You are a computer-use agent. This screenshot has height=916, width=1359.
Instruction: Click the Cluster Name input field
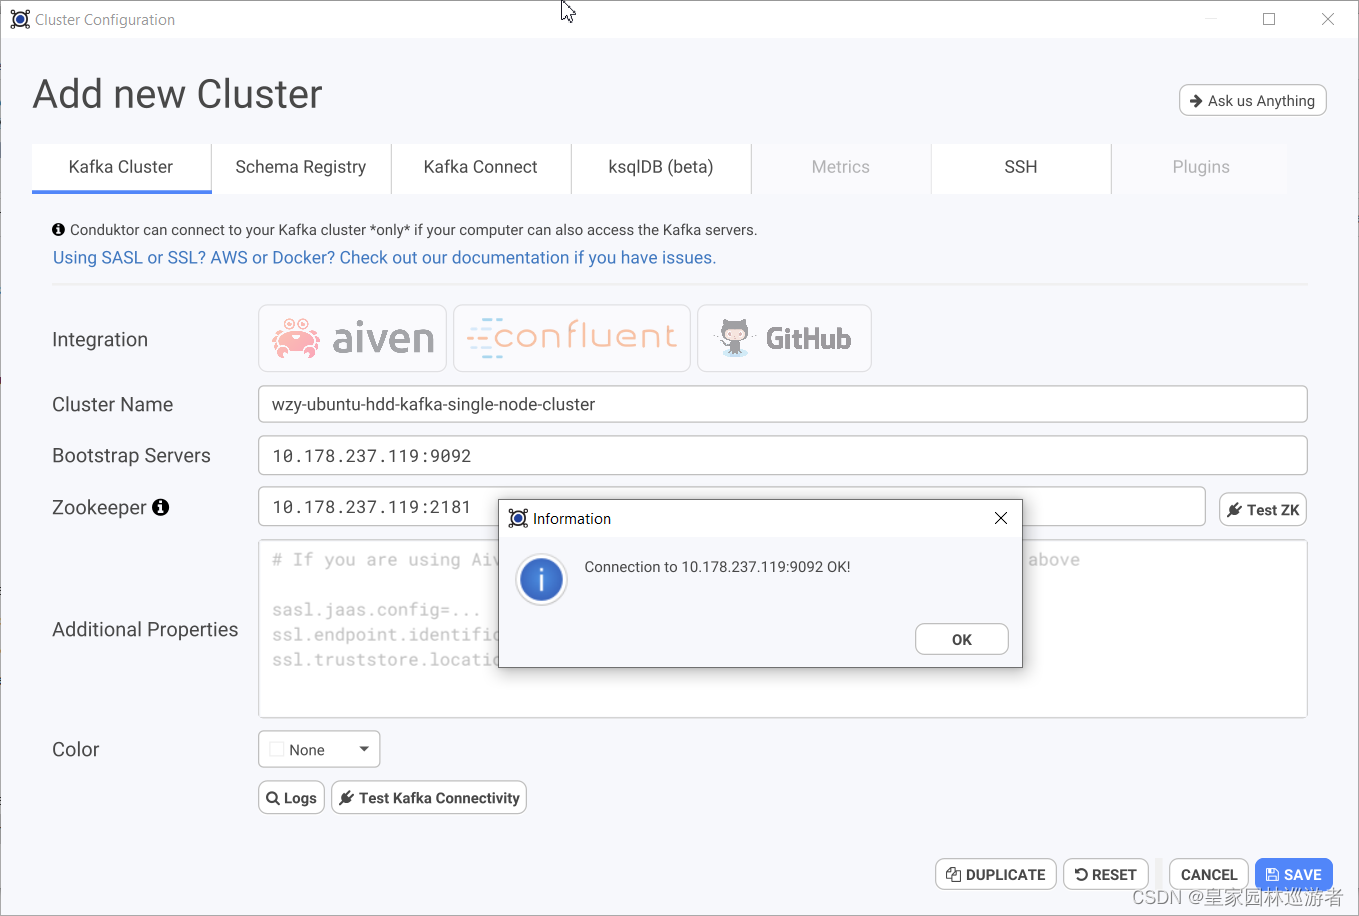coord(782,404)
